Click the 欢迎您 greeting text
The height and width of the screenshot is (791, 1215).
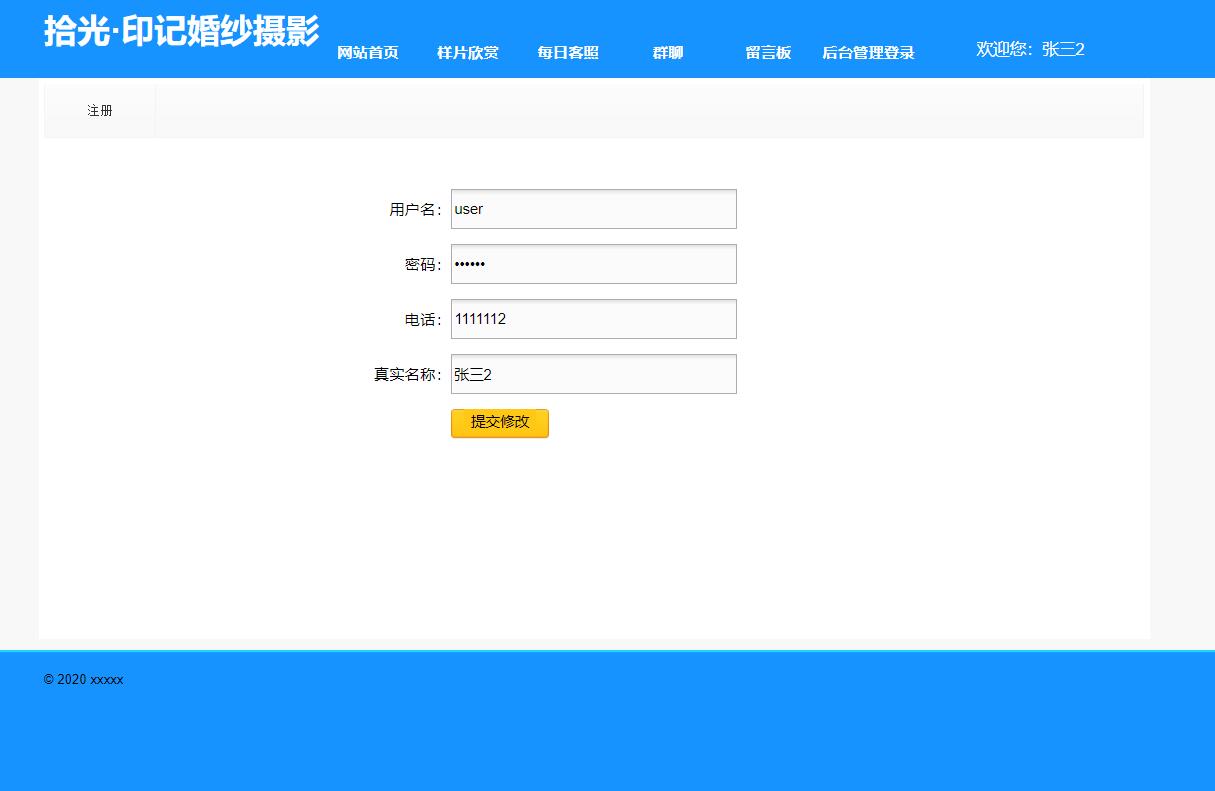[1001, 49]
